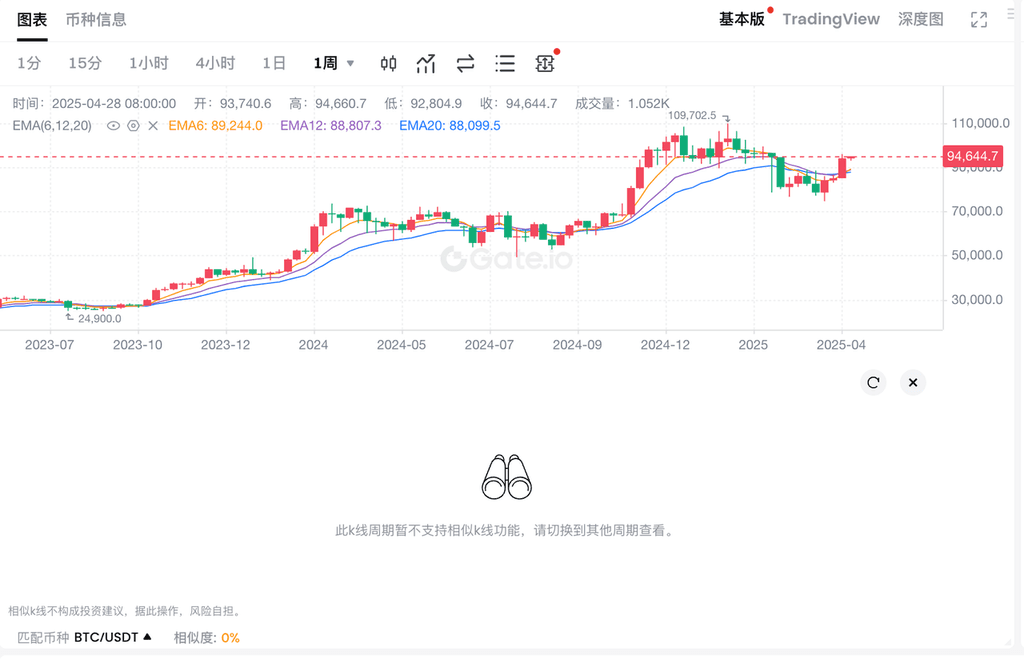This screenshot has height=663, width=1024.
Task: Open the technical indicators icon
Action: pos(426,64)
